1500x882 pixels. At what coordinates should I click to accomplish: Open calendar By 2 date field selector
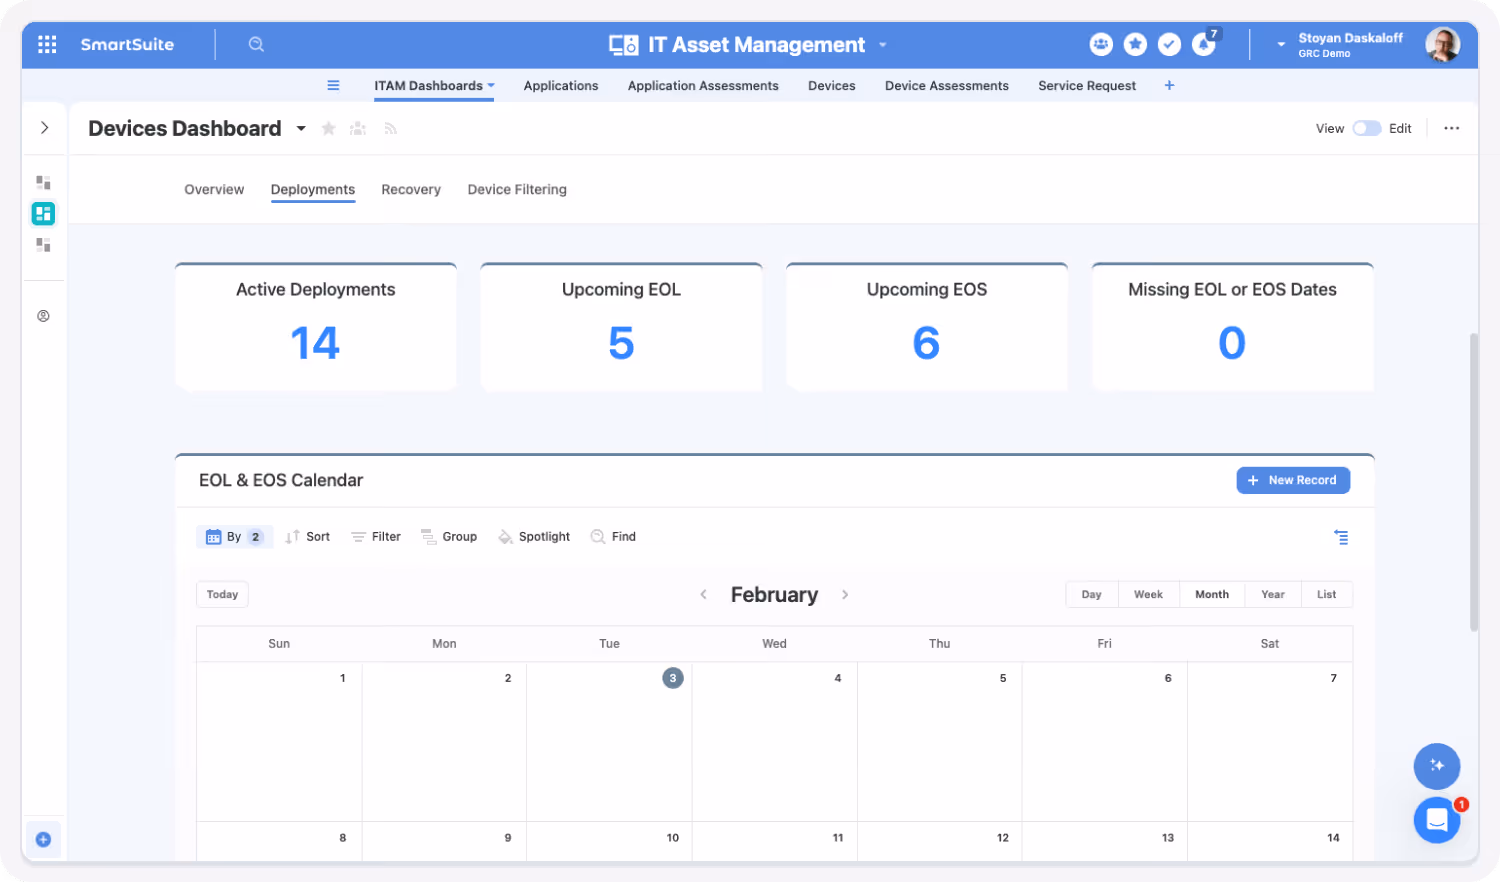point(234,537)
